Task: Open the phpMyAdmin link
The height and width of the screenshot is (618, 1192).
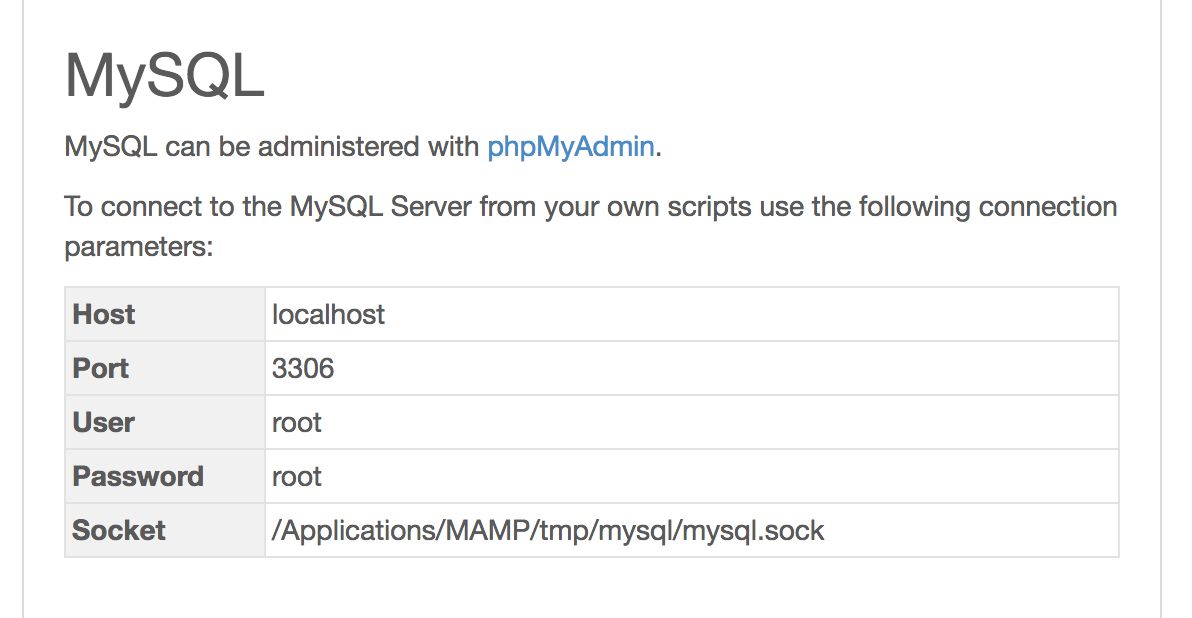Action: [x=570, y=147]
